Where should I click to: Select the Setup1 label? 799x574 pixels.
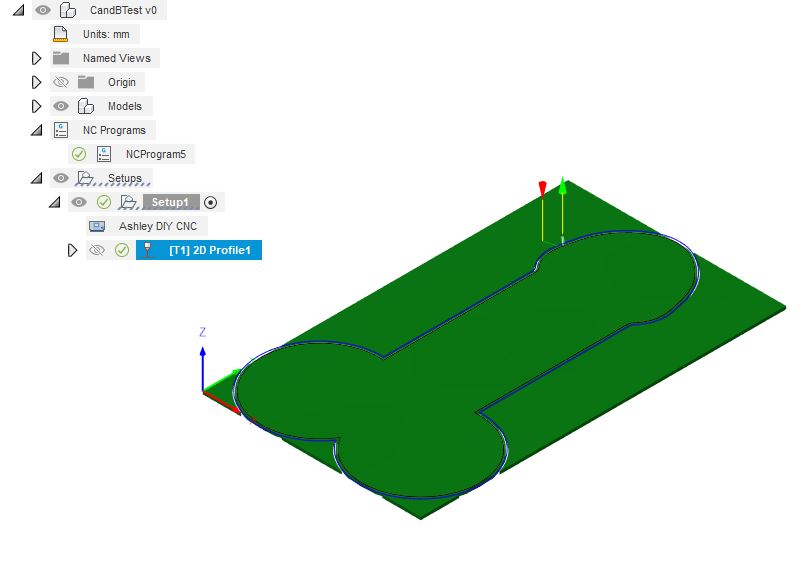[x=171, y=202]
